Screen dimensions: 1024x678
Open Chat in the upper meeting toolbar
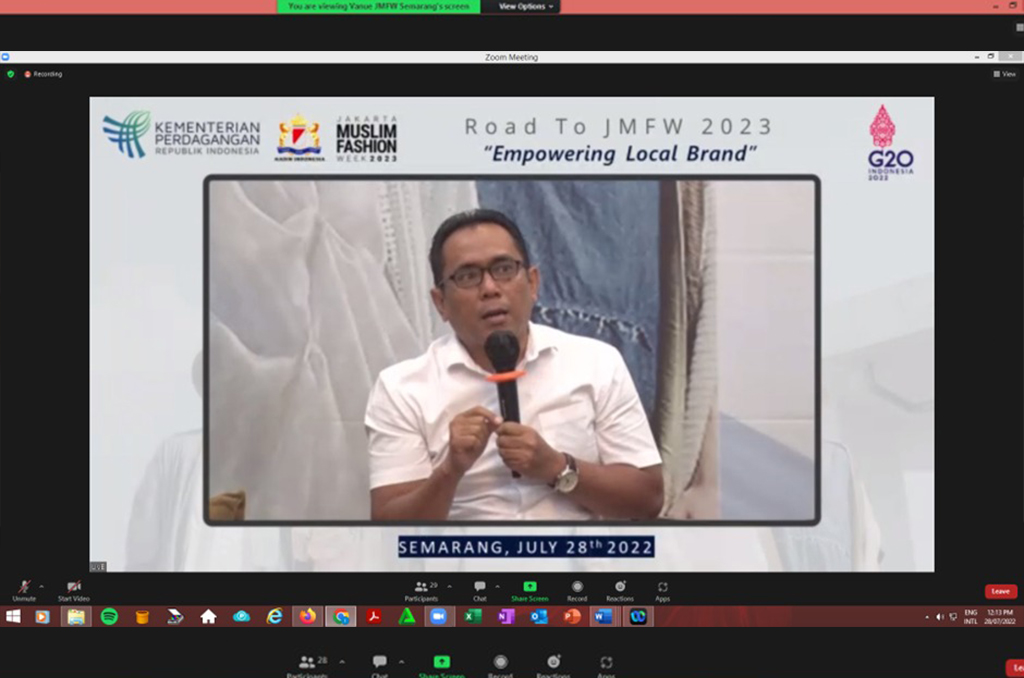coord(480,590)
